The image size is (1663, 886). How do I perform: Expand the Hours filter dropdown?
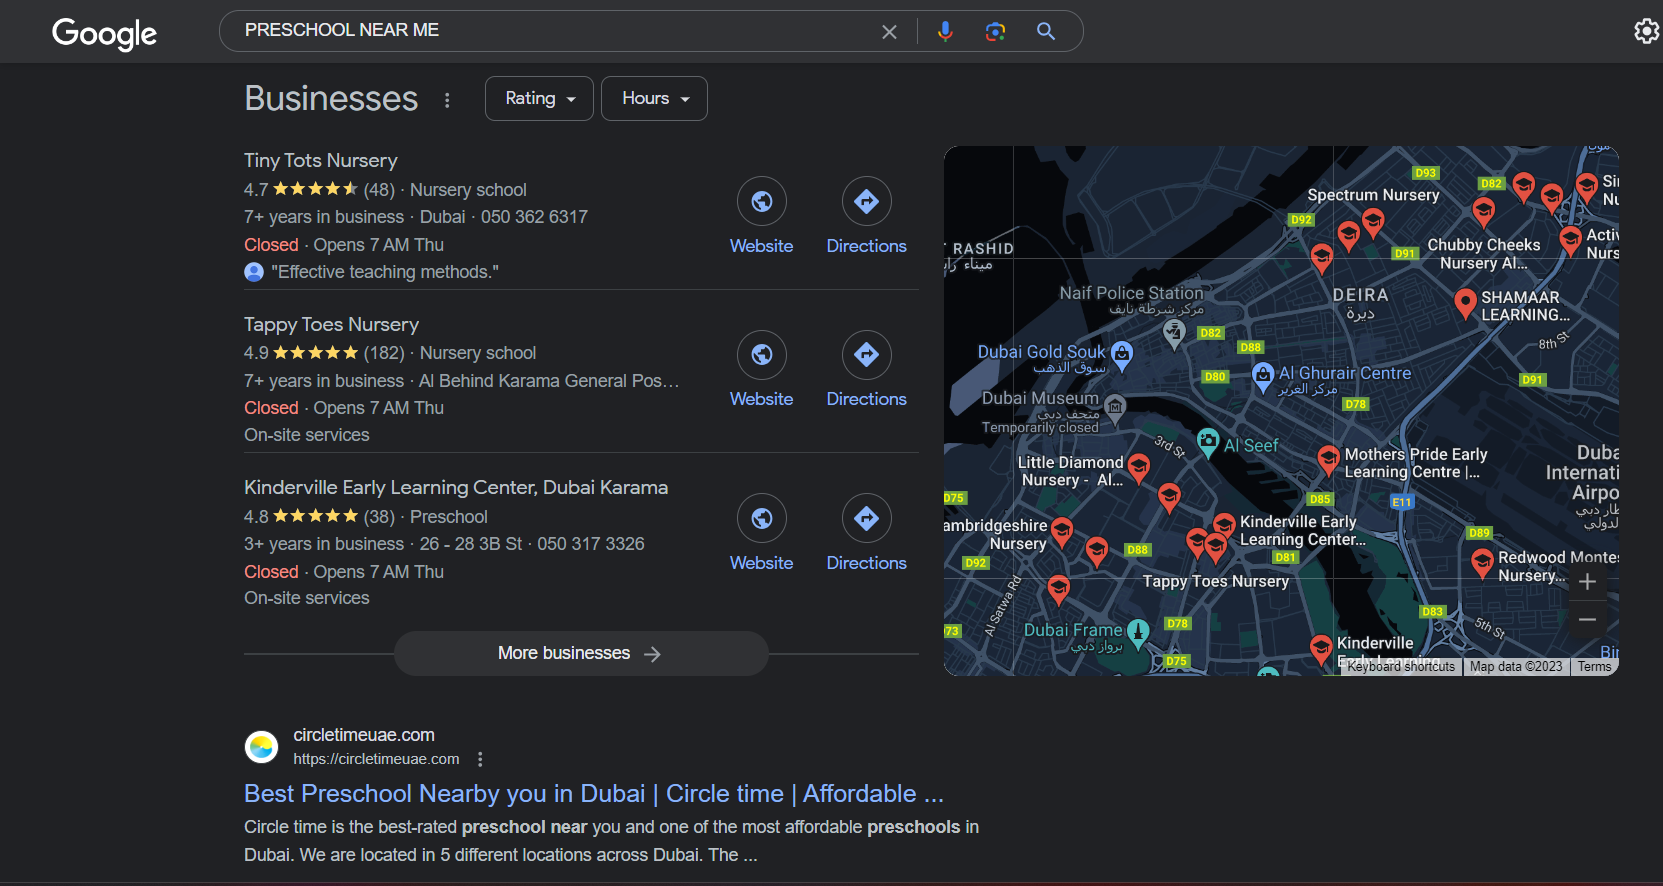tap(654, 98)
